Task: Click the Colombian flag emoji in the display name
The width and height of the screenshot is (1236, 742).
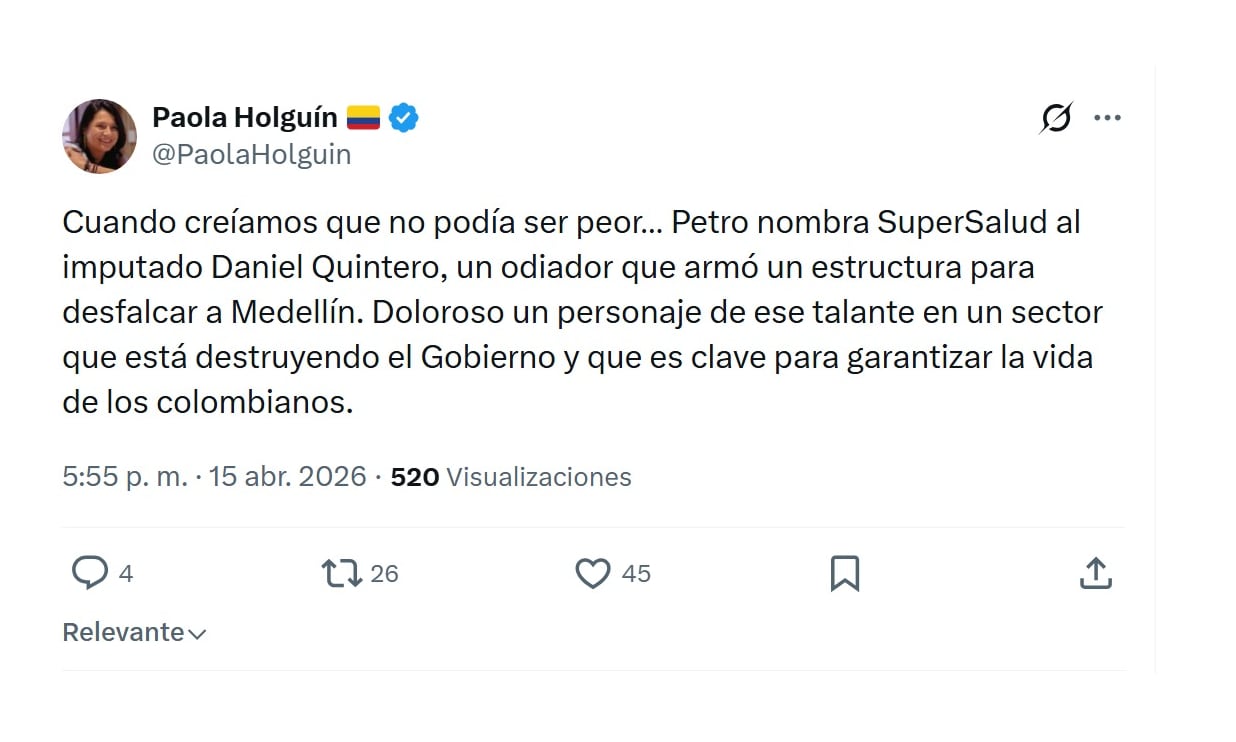Action: [362, 115]
